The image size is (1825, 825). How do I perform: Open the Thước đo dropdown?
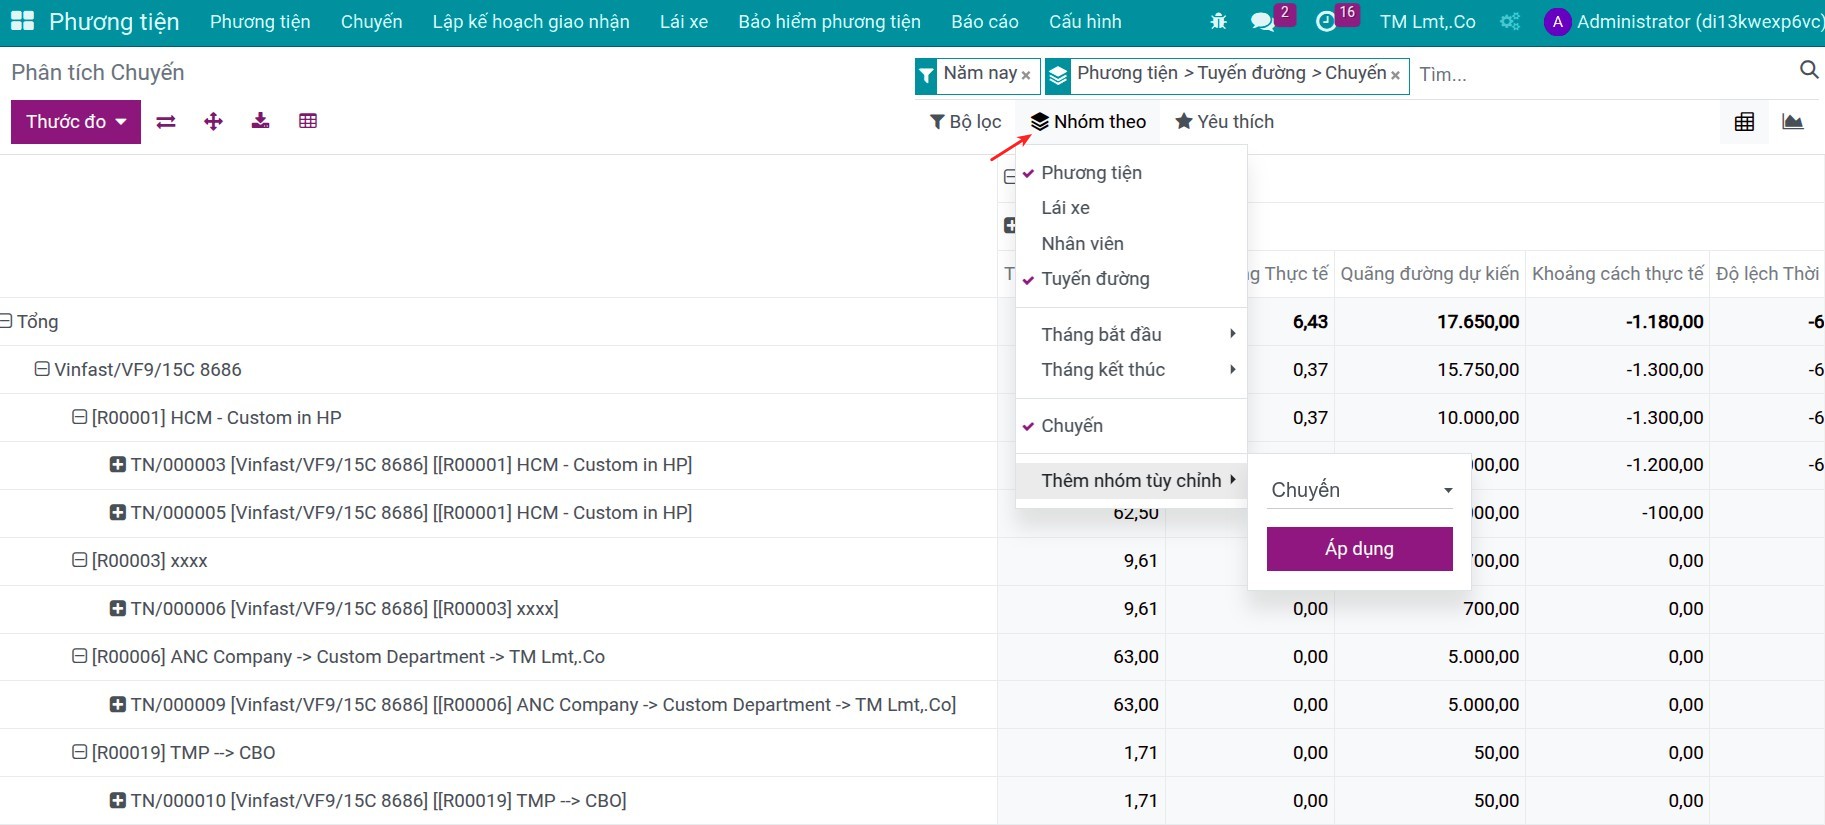tap(76, 122)
